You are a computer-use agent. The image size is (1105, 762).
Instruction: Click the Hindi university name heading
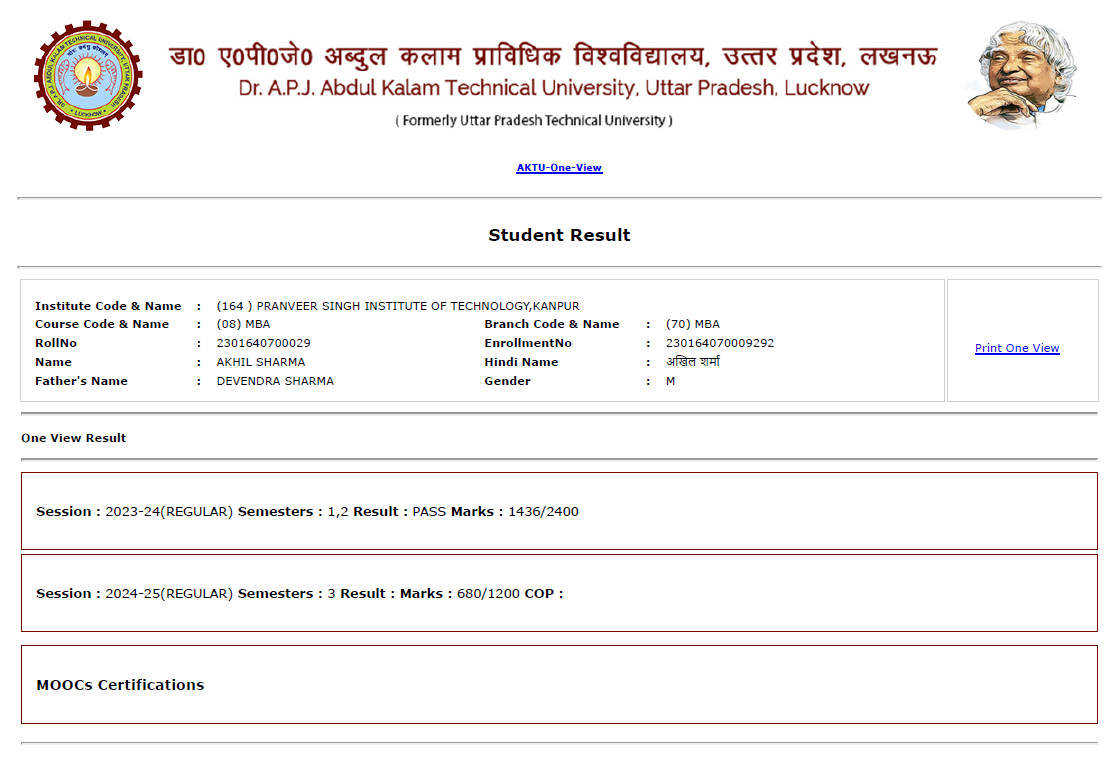click(x=553, y=56)
